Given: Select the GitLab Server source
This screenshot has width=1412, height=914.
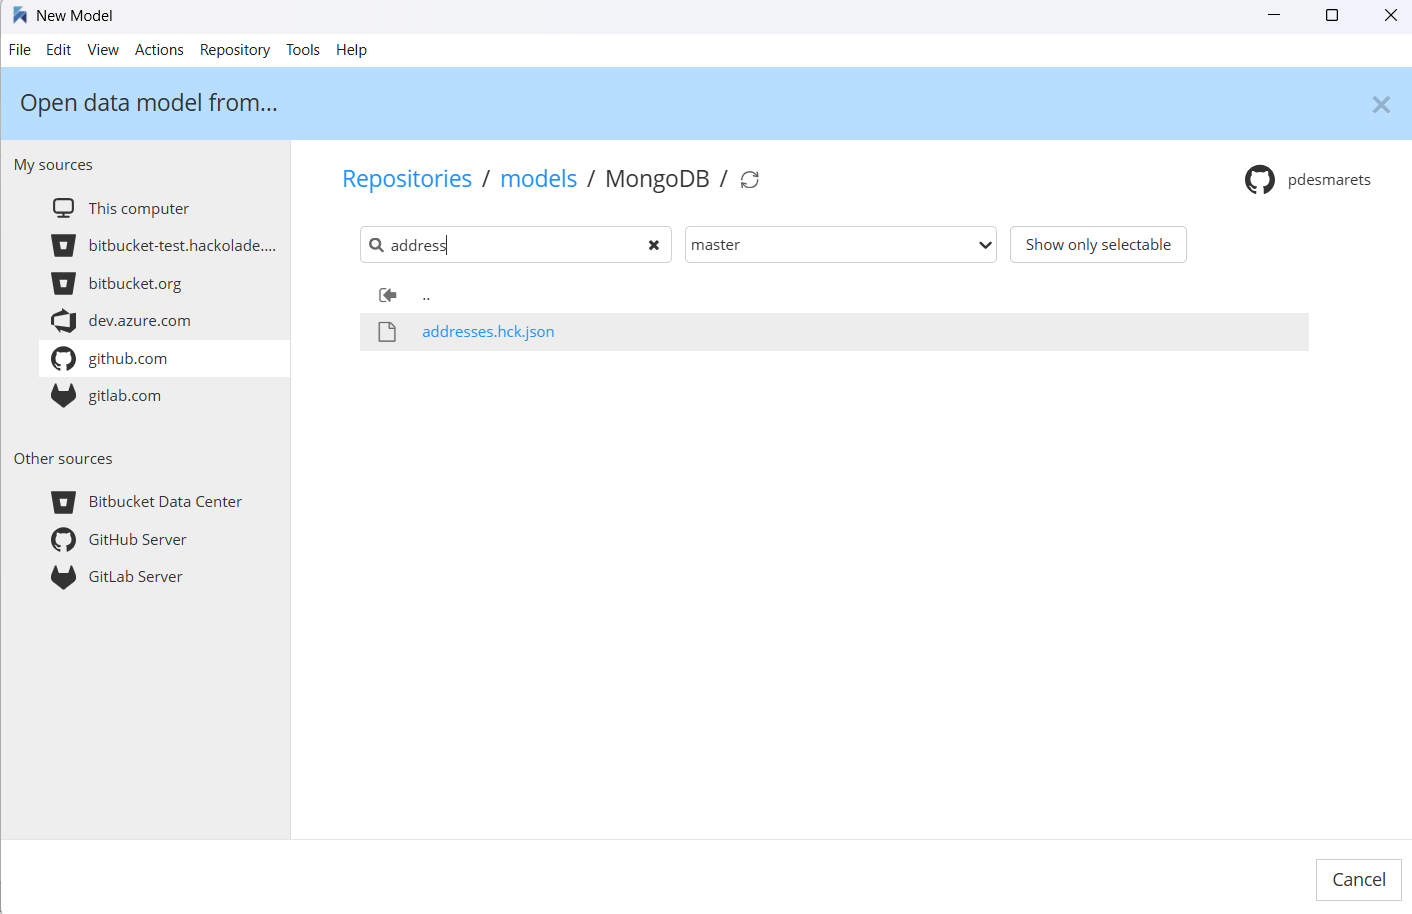Looking at the screenshot, I should pyautogui.click(x=136, y=576).
